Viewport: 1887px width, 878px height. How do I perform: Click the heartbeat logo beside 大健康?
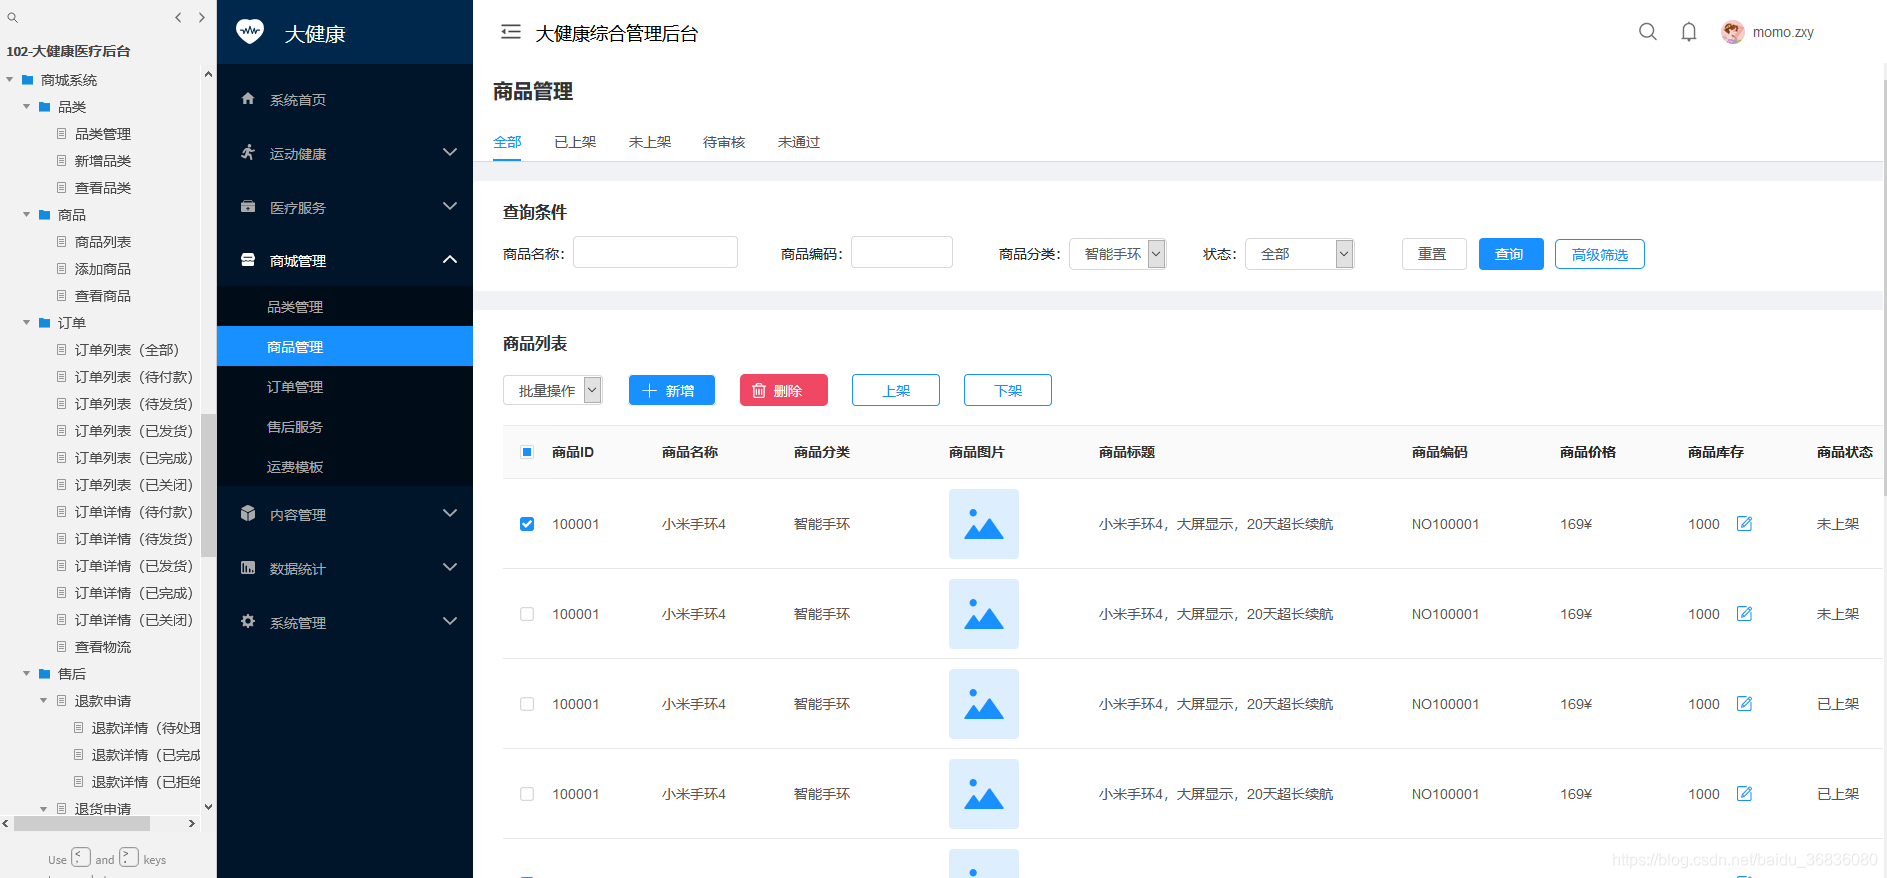click(250, 32)
